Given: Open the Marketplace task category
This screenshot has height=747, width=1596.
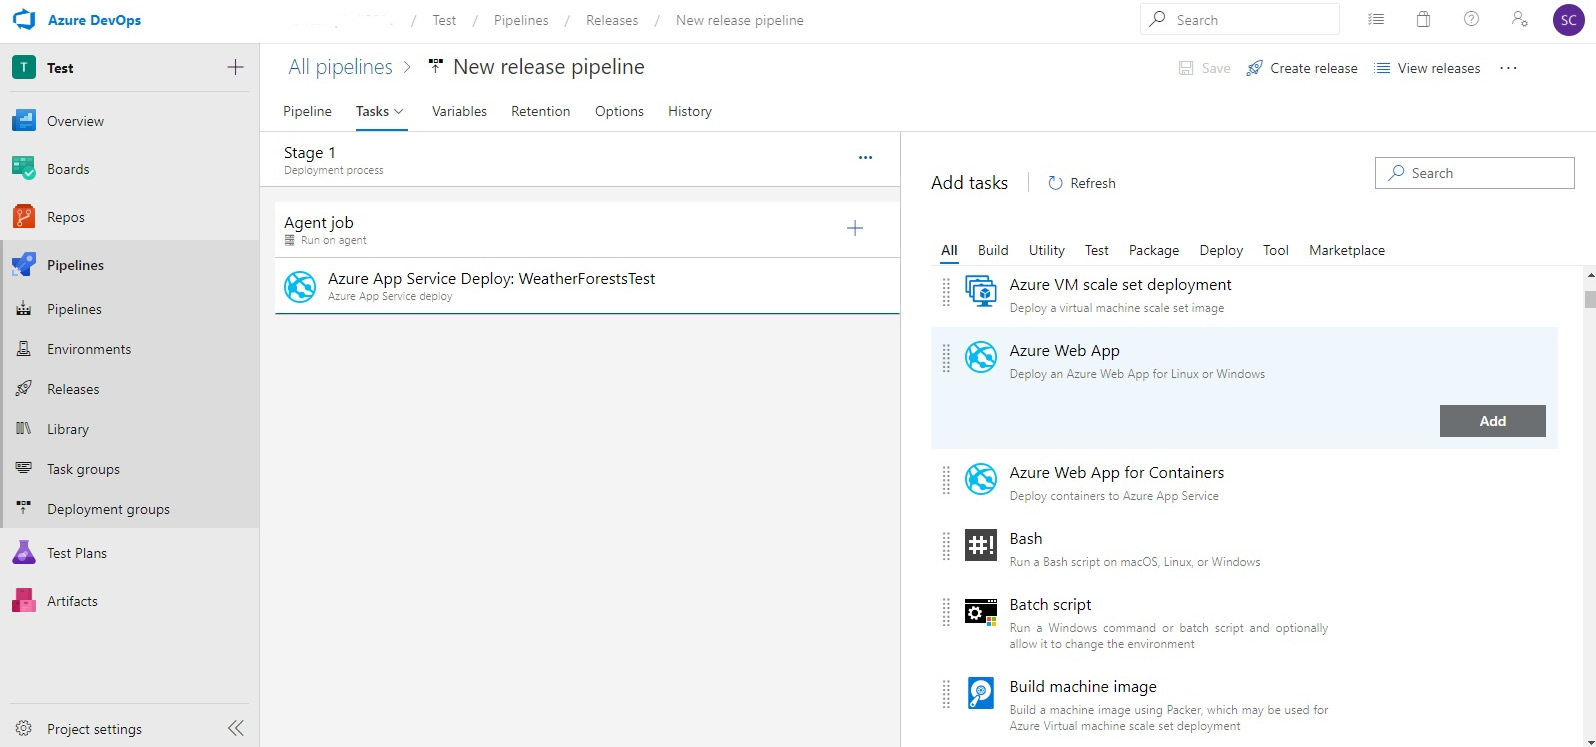Looking at the screenshot, I should click(1347, 250).
